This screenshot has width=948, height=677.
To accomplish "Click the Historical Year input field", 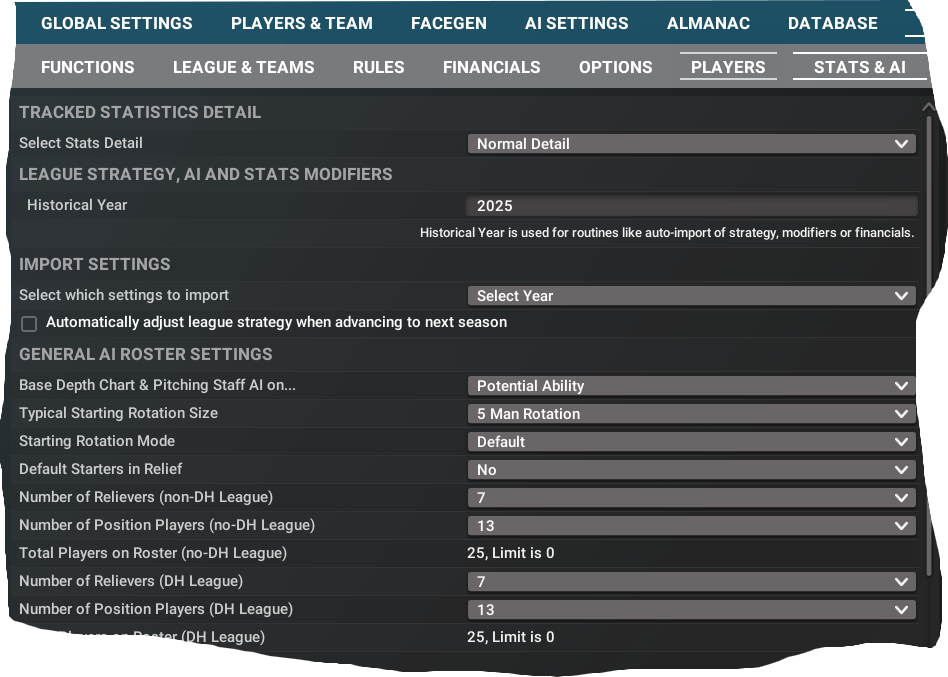I will click(x=691, y=206).
